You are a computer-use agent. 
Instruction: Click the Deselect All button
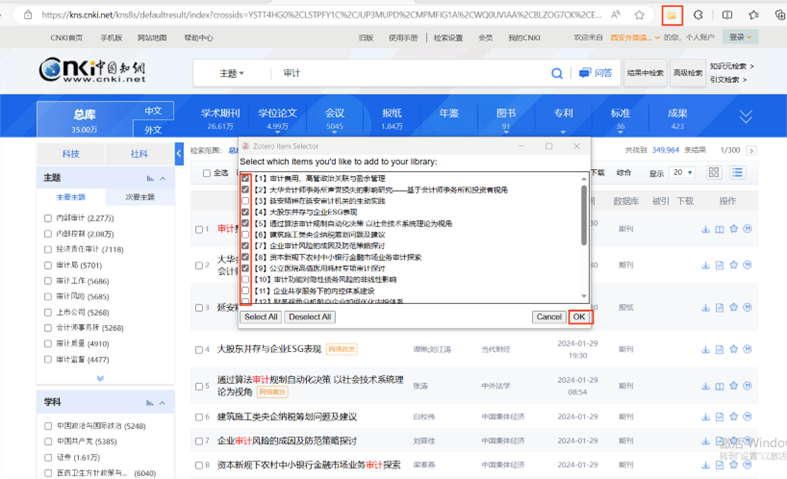click(310, 317)
